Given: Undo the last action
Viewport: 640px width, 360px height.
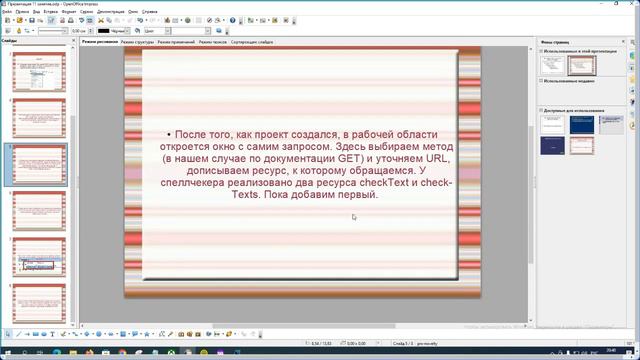Looking at the screenshot, I should pos(140,20).
